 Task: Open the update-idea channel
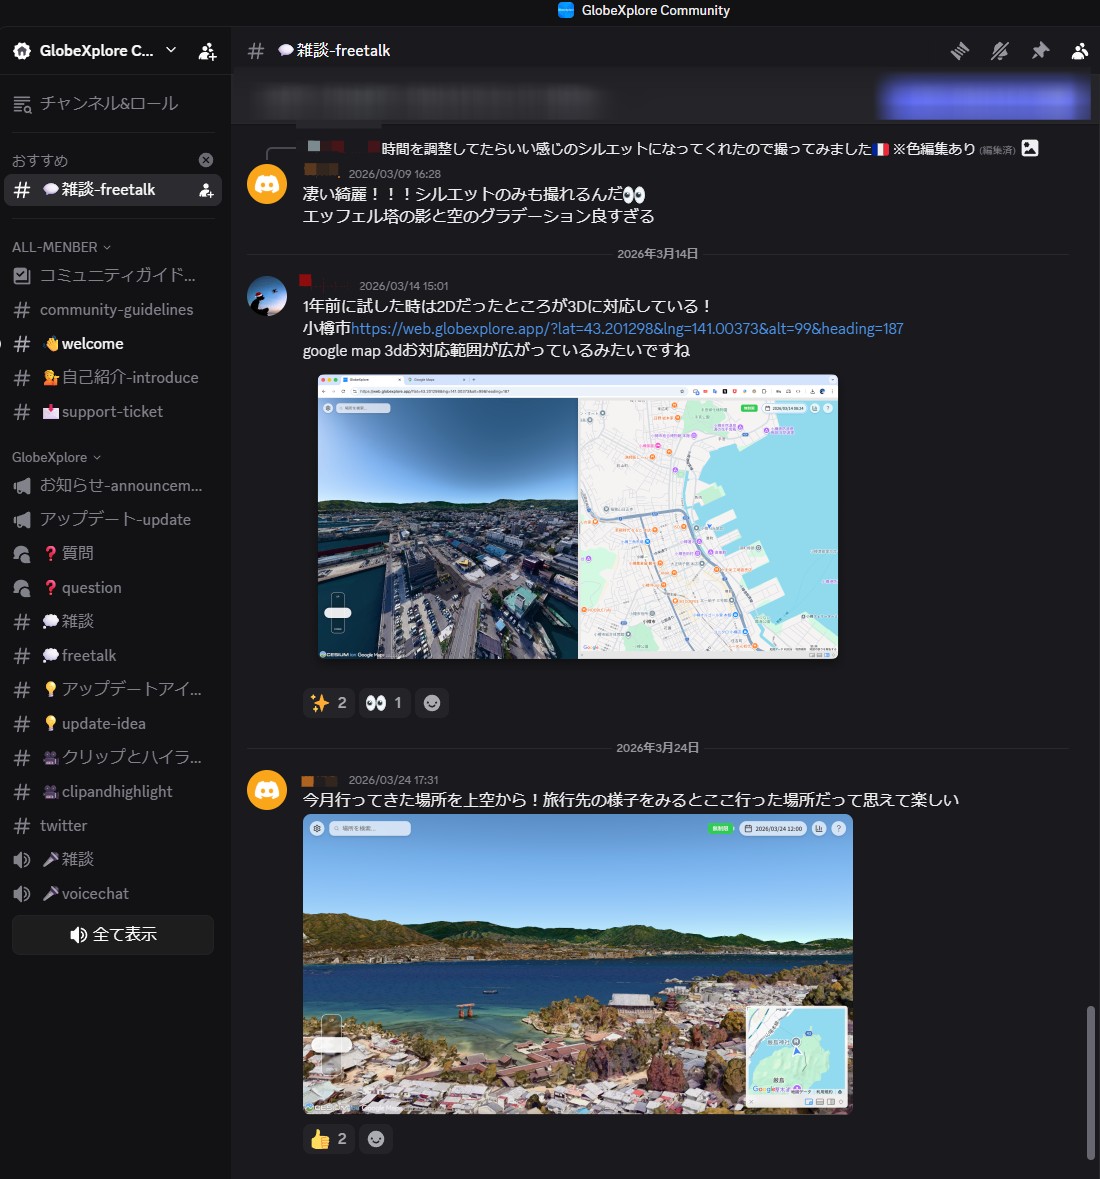pyautogui.click(x=113, y=723)
